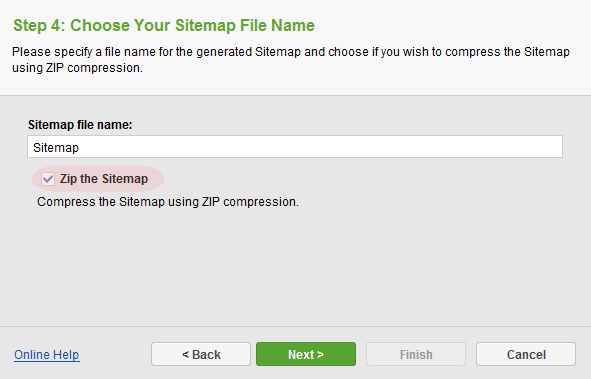Screen dimensions: 591x379
Task: Click the word 'Sitemap' inside the text box
Action: 56,147
